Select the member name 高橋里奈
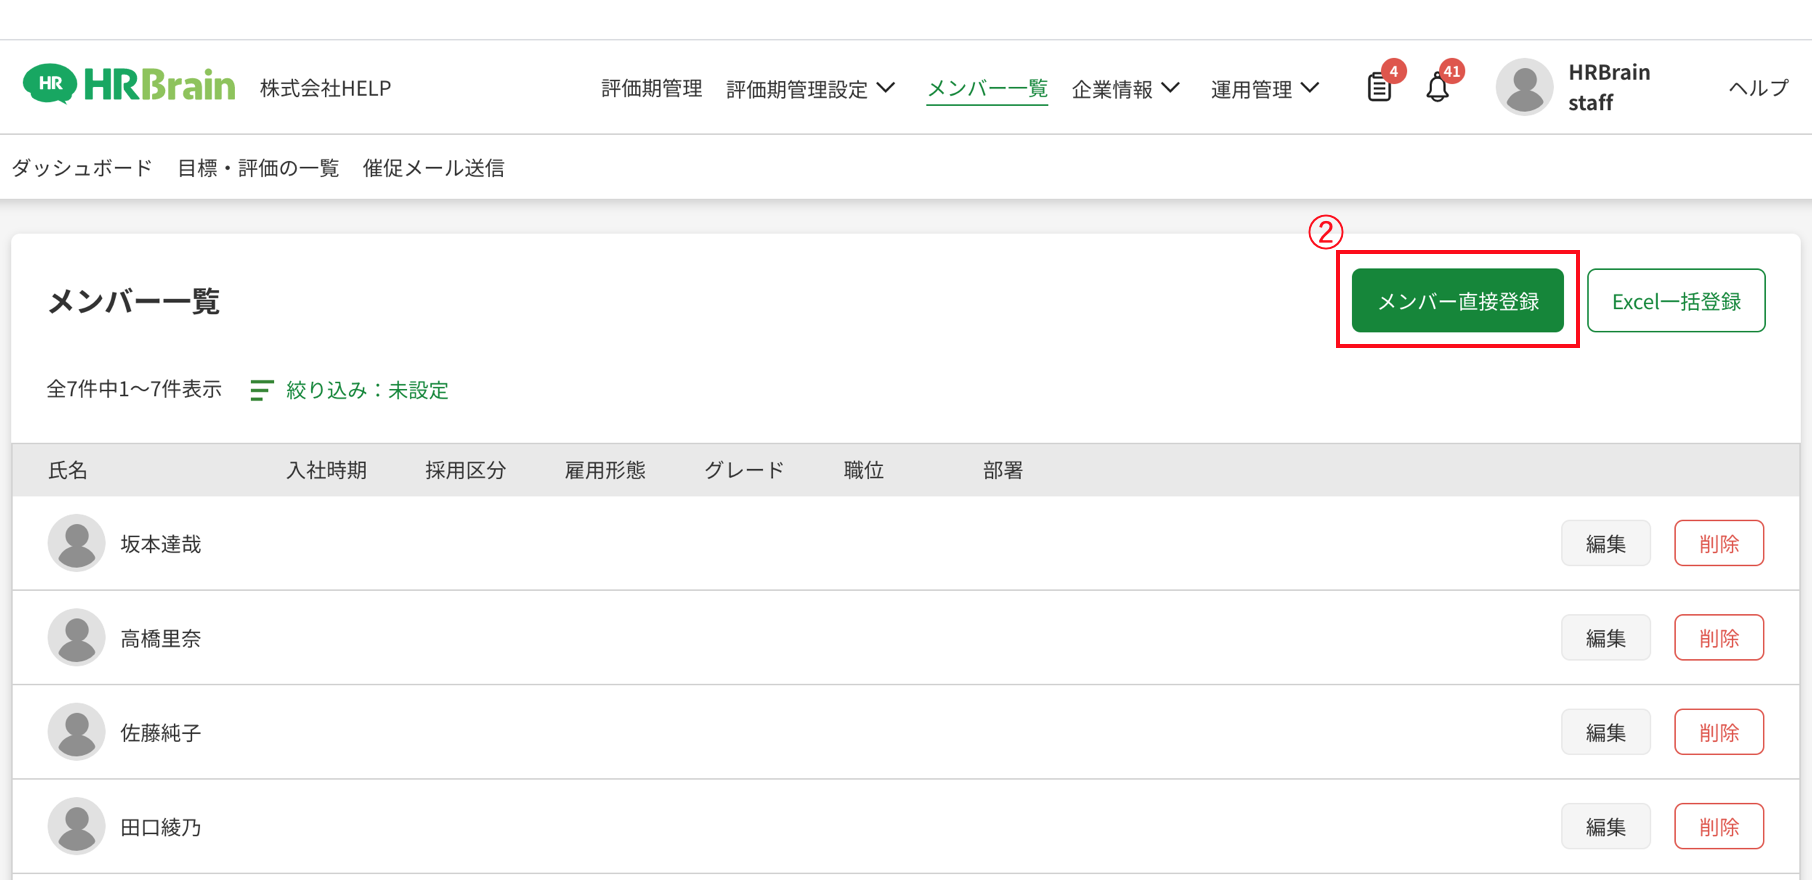 point(161,638)
